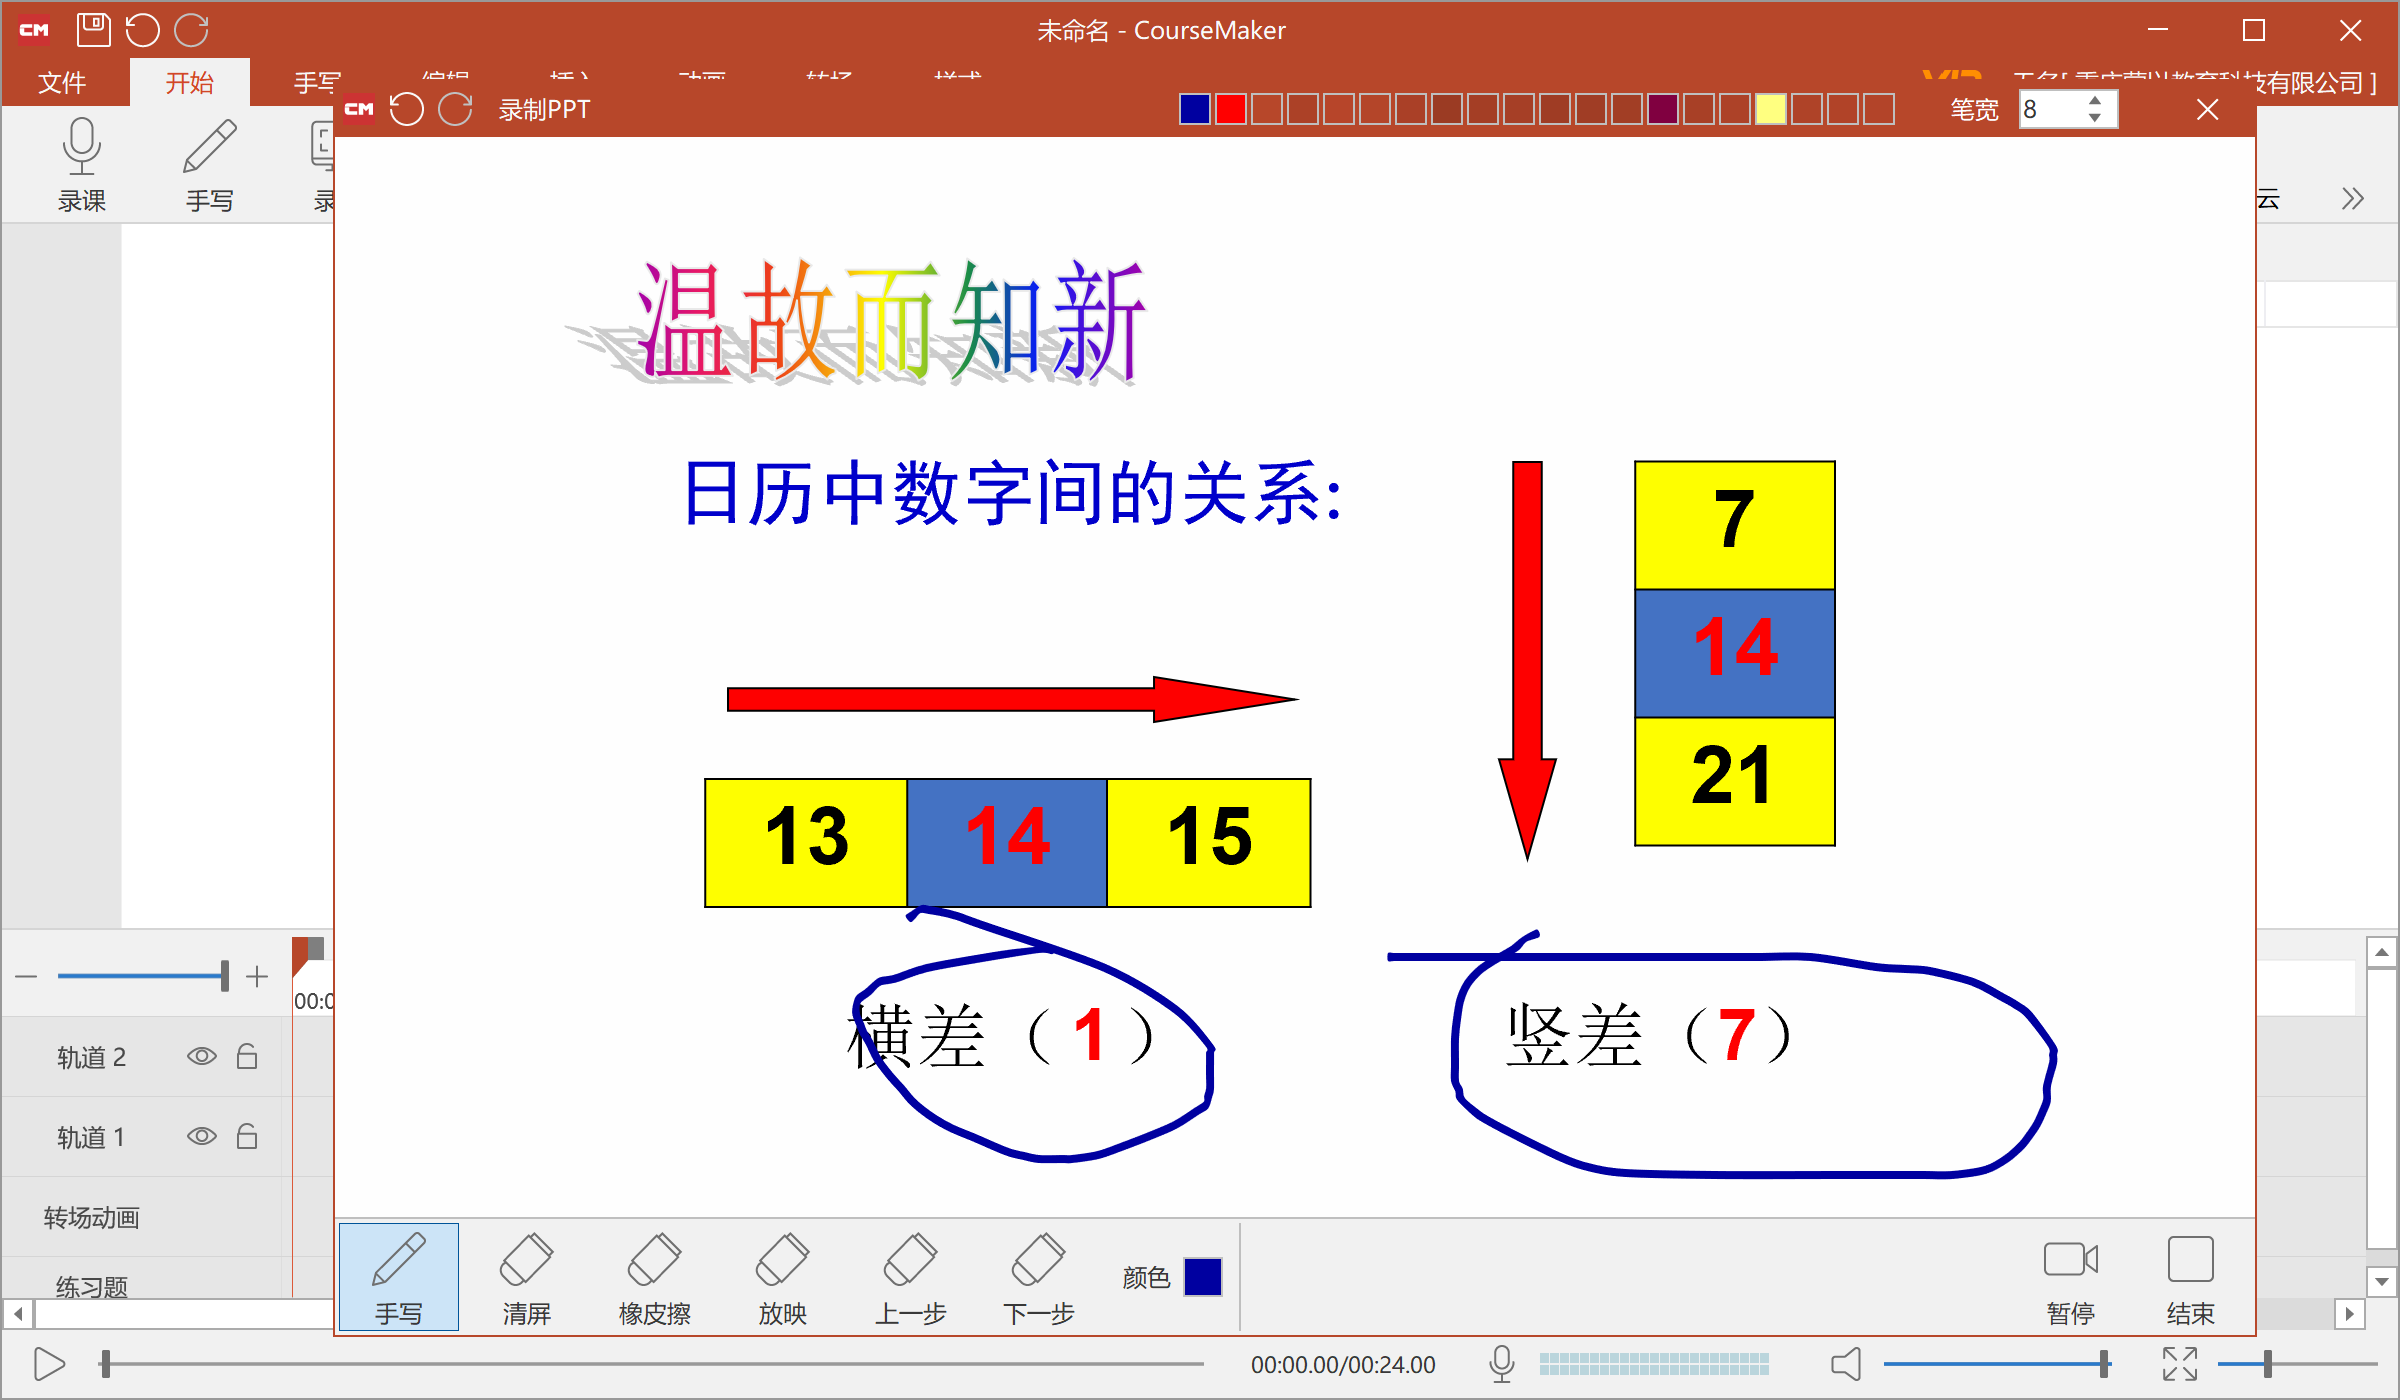Expand the hidden ribbon tools with the chevron
Viewport: 2400px width, 1400px height.
coord(2352,198)
